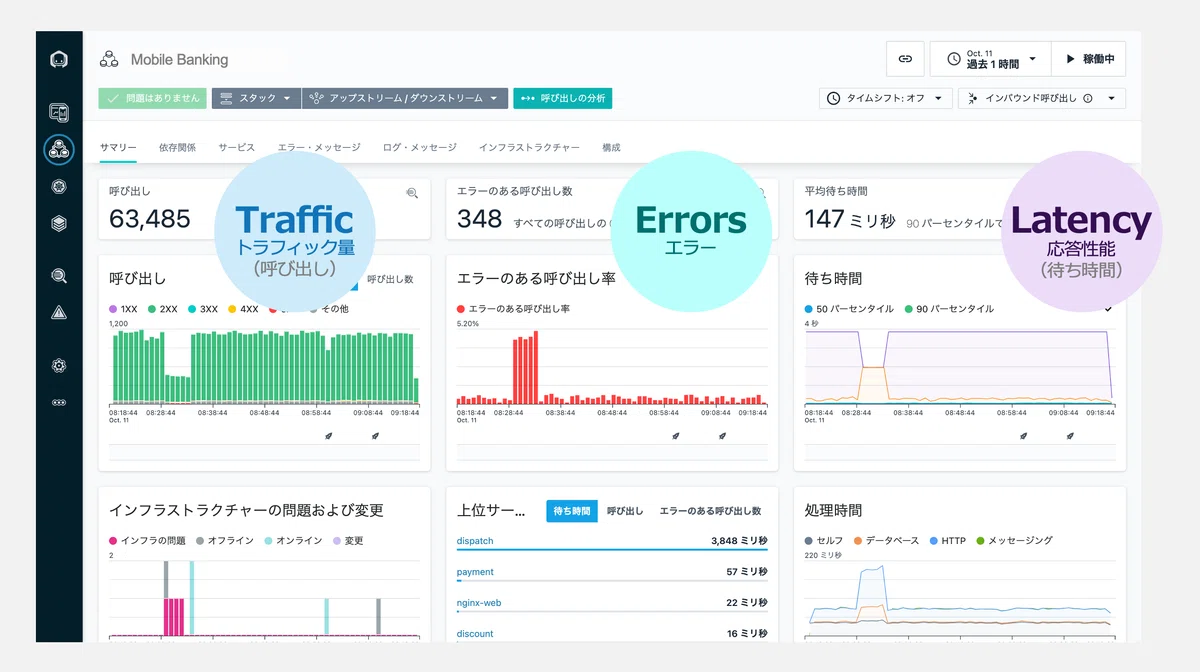The width and height of the screenshot is (1200, 672).
Task: Open the Analytics magnifier sidebar icon
Action: (59, 276)
